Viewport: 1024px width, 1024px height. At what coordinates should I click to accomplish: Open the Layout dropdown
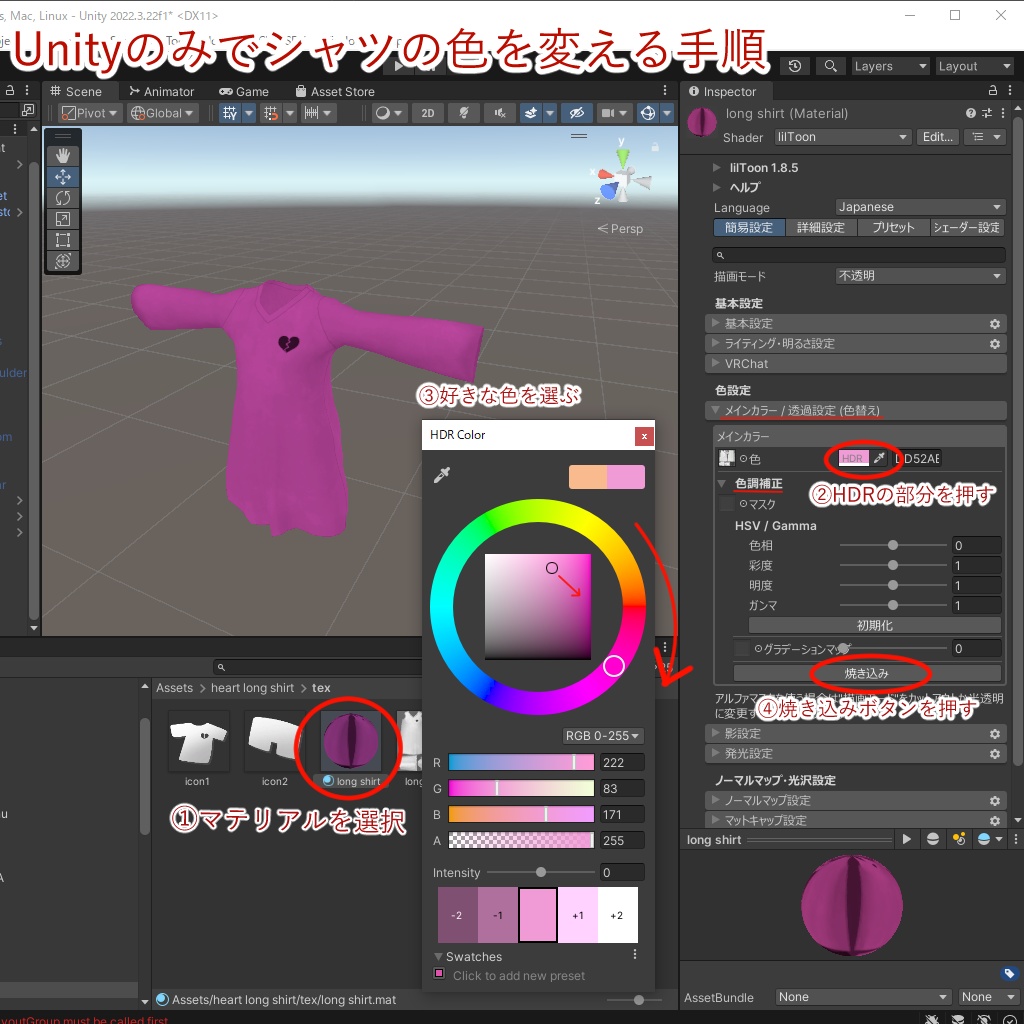975,66
